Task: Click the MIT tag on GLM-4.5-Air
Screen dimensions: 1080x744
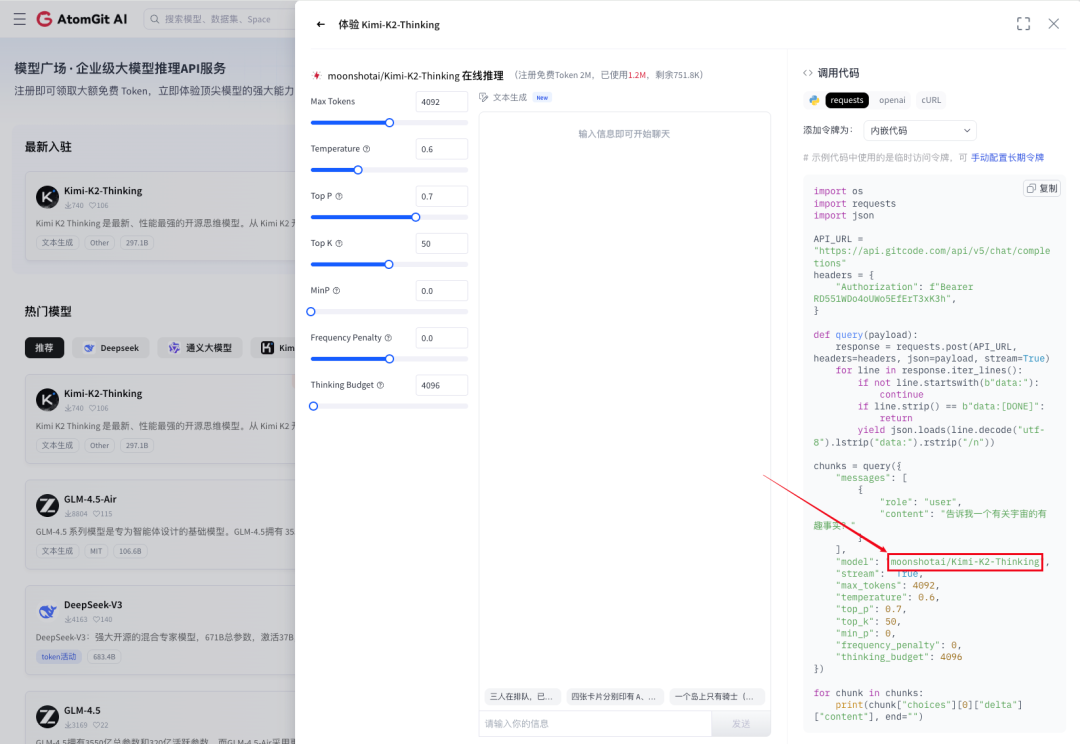Action: (x=96, y=551)
